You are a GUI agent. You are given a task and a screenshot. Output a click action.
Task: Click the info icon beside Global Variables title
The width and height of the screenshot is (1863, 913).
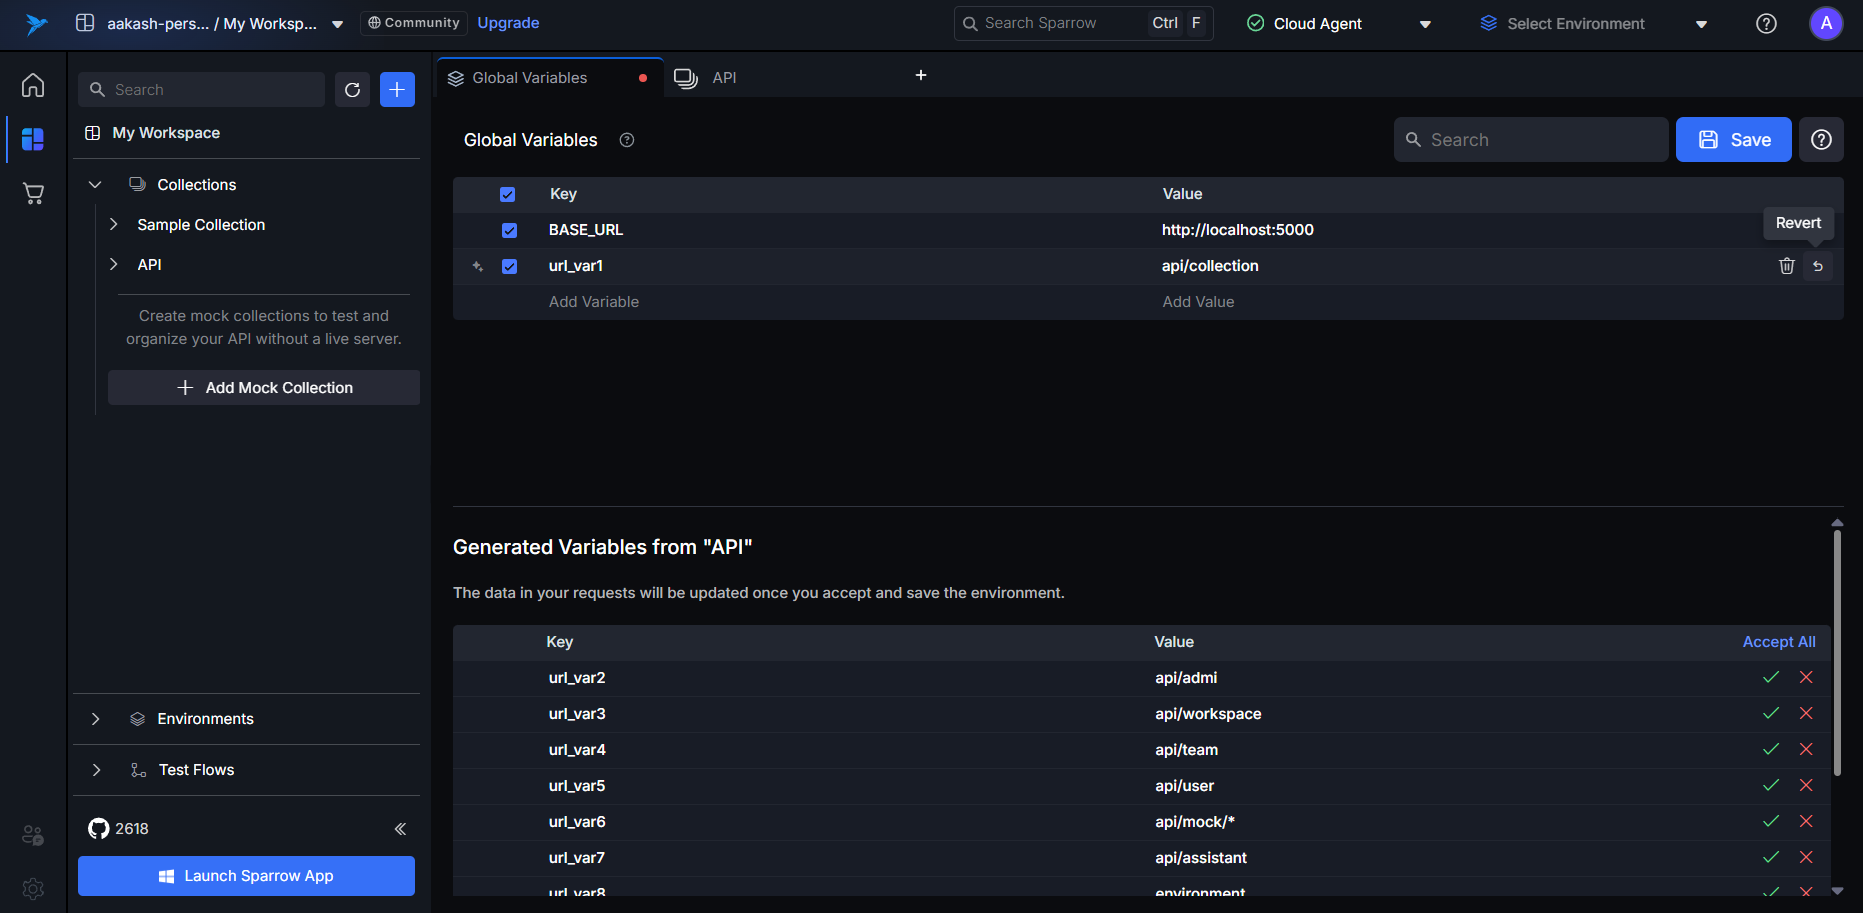[627, 140]
